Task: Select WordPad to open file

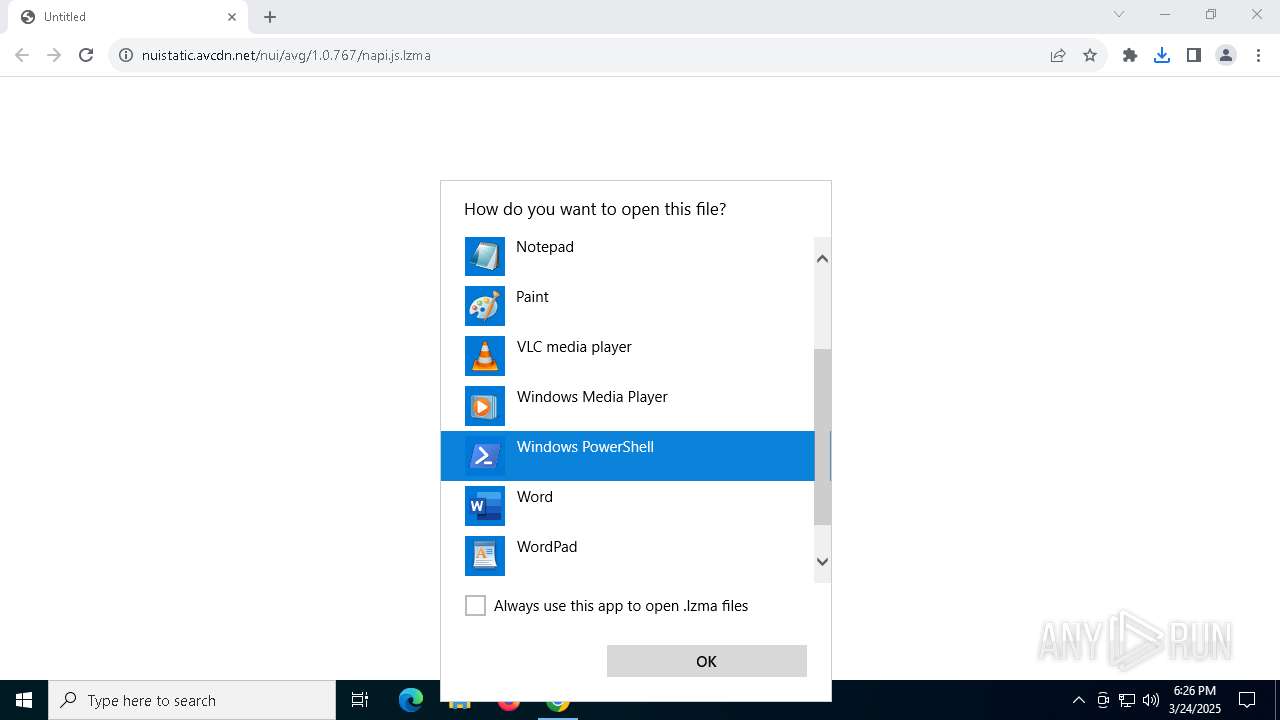Action: (x=627, y=556)
